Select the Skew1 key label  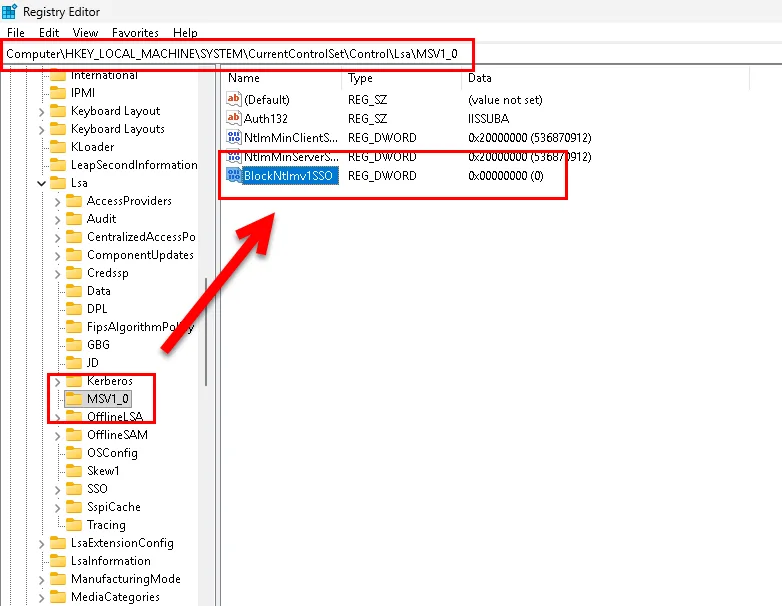point(103,471)
